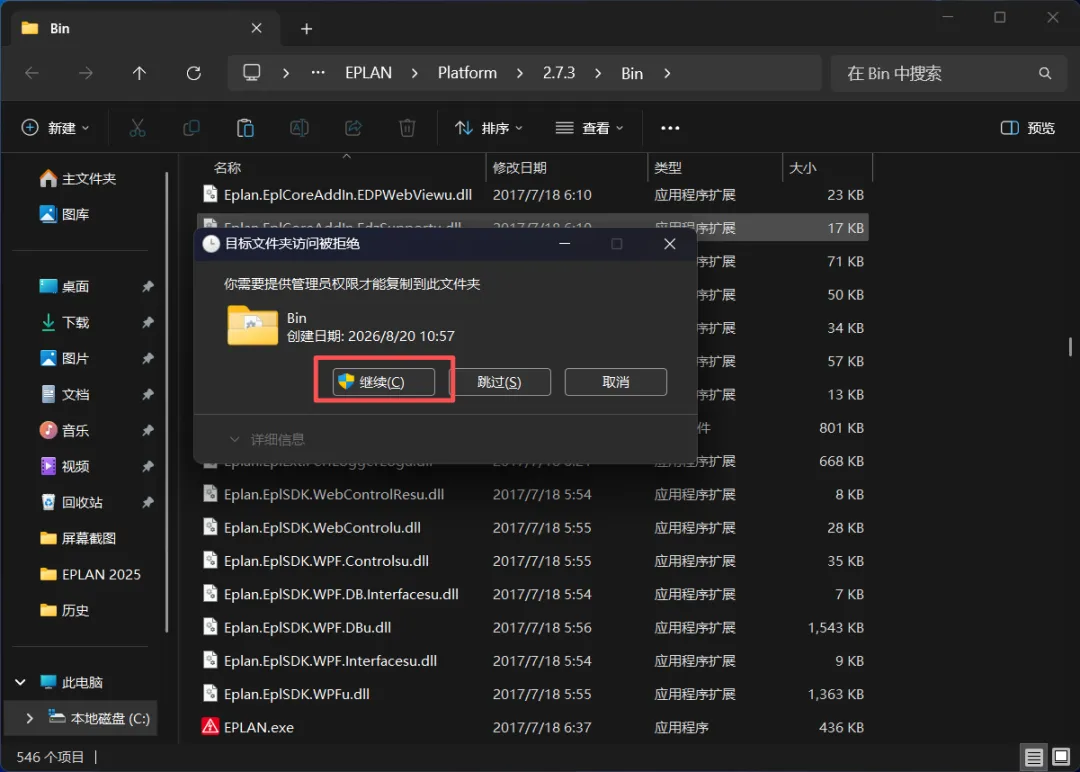Image resolution: width=1080 pixels, height=772 pixels.
Task: Select Eplan.EplSDK.WPF.DBu.dll file
Action: 534,627
